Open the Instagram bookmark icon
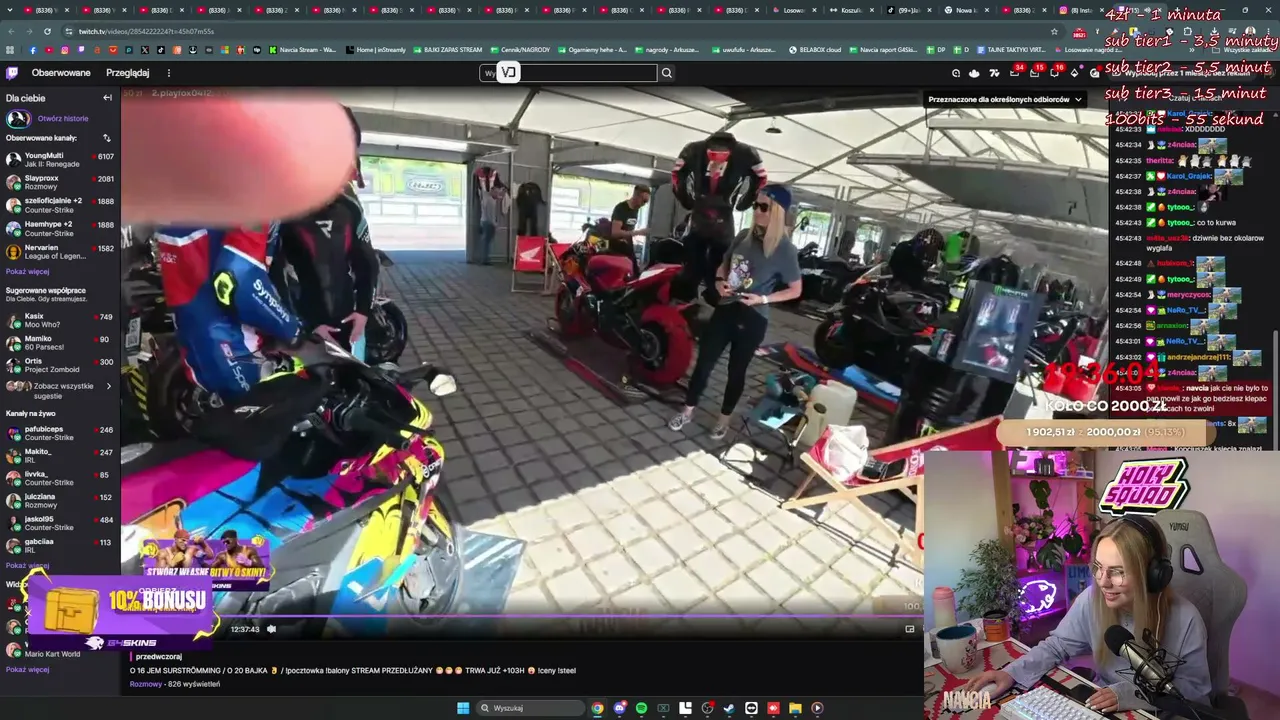Viewport: 1280px width, 720px height. (65, 50)
